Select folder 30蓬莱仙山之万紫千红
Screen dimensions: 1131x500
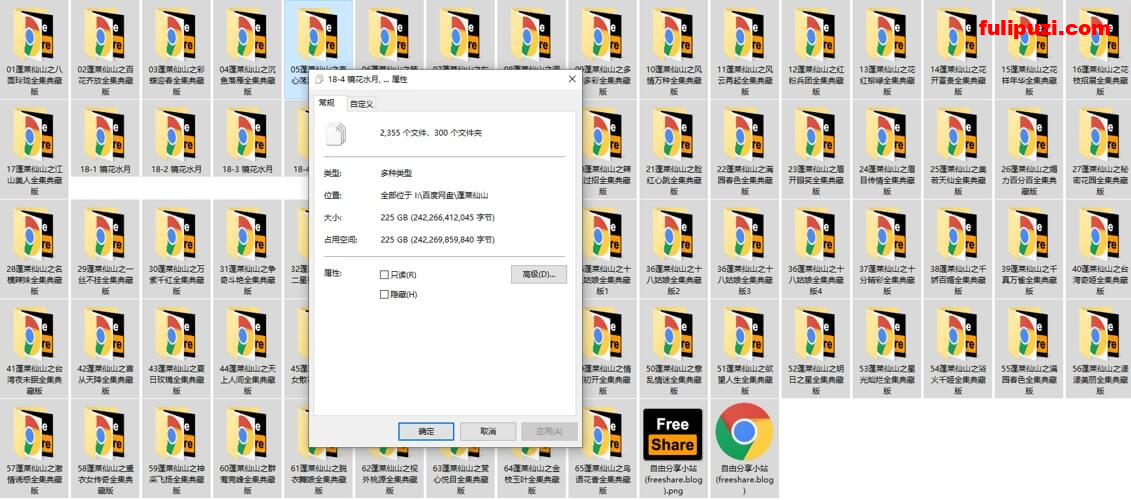tap(176, 248)
